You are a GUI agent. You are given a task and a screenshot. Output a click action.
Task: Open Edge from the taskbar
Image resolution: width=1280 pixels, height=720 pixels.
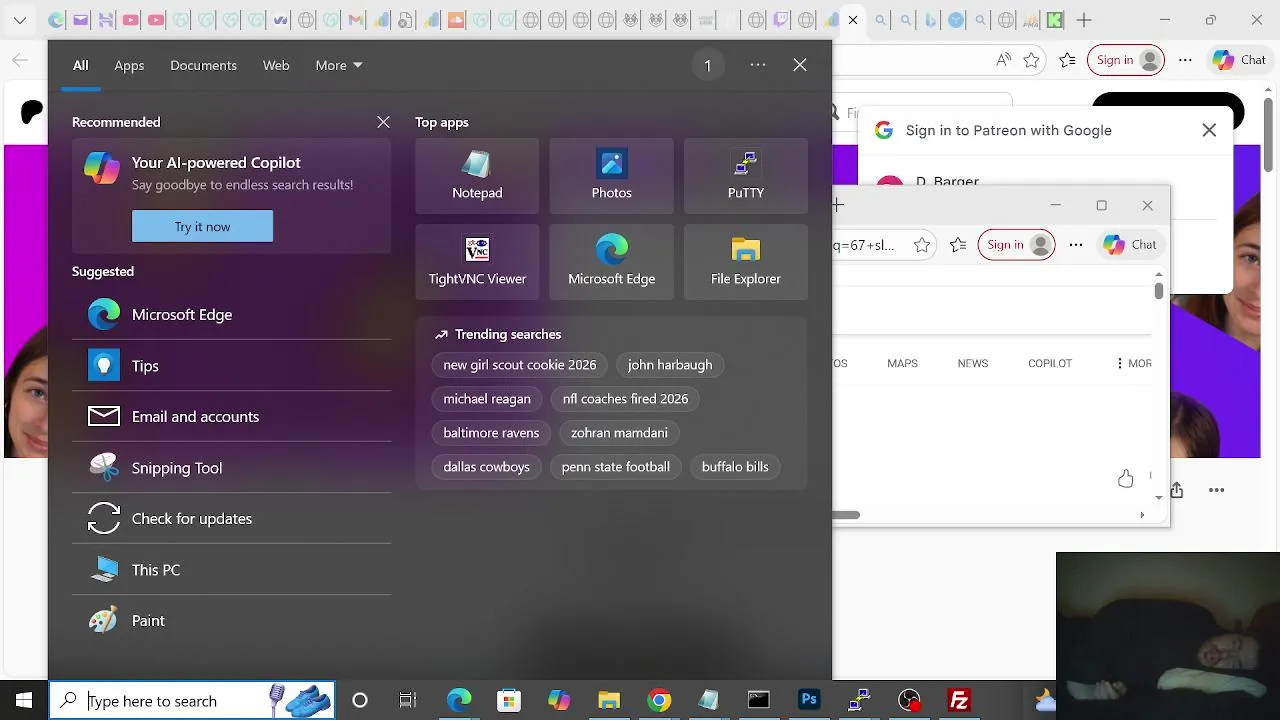click(x=459, y=700)
